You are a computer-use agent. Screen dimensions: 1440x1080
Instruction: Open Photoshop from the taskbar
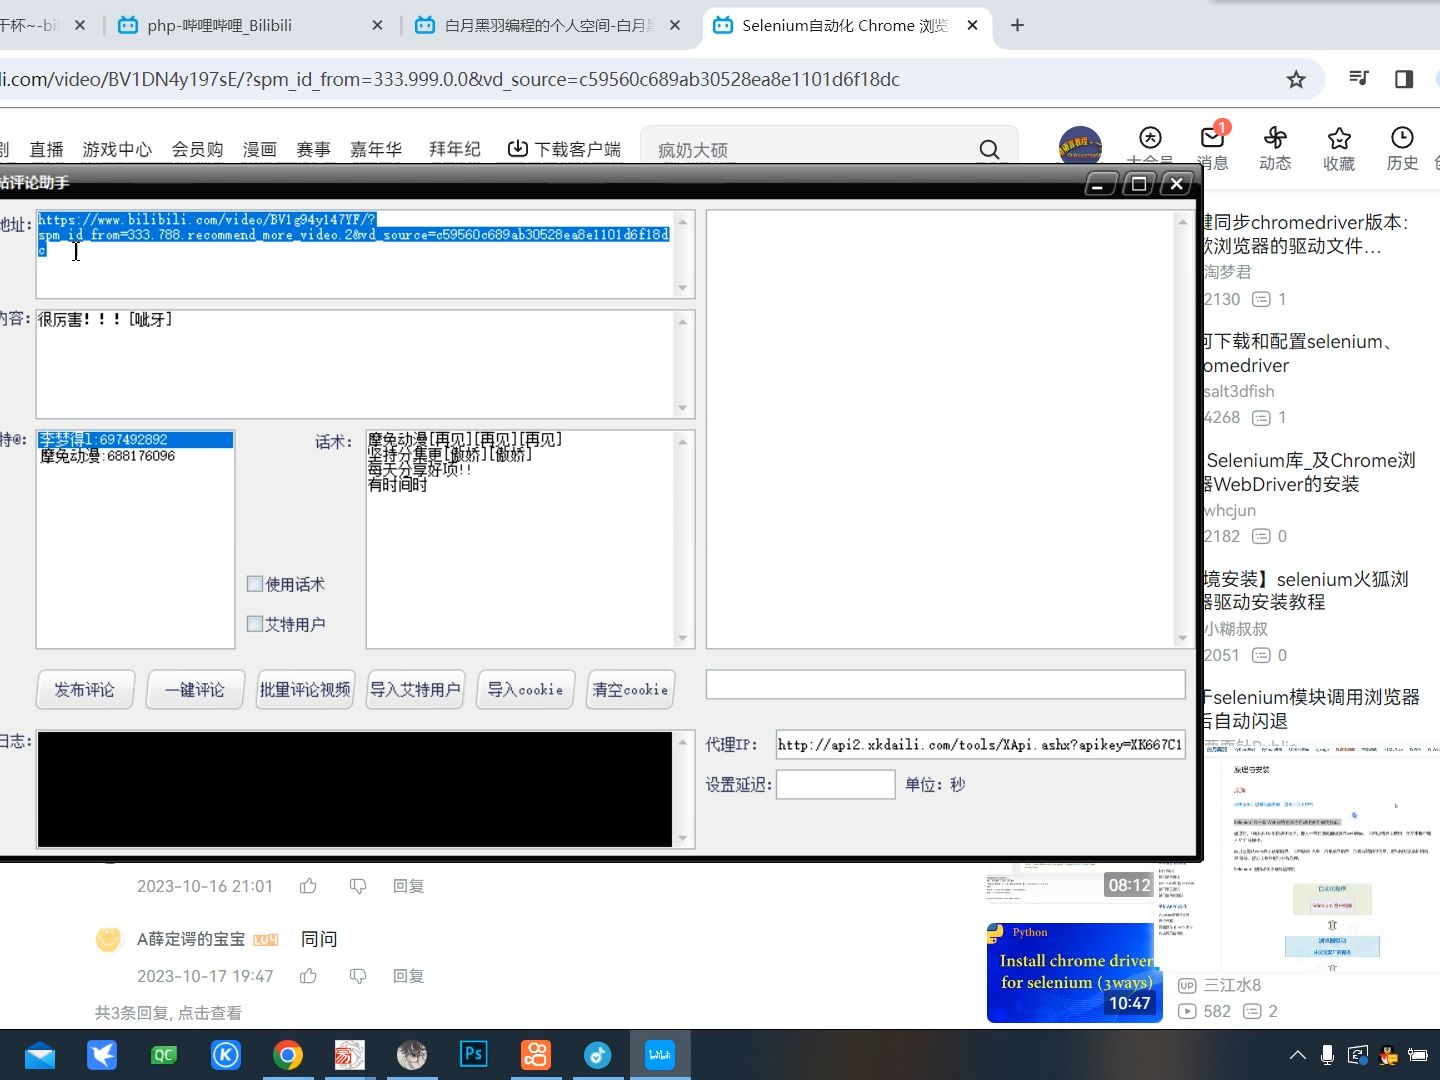click(x=474, y=1055)
